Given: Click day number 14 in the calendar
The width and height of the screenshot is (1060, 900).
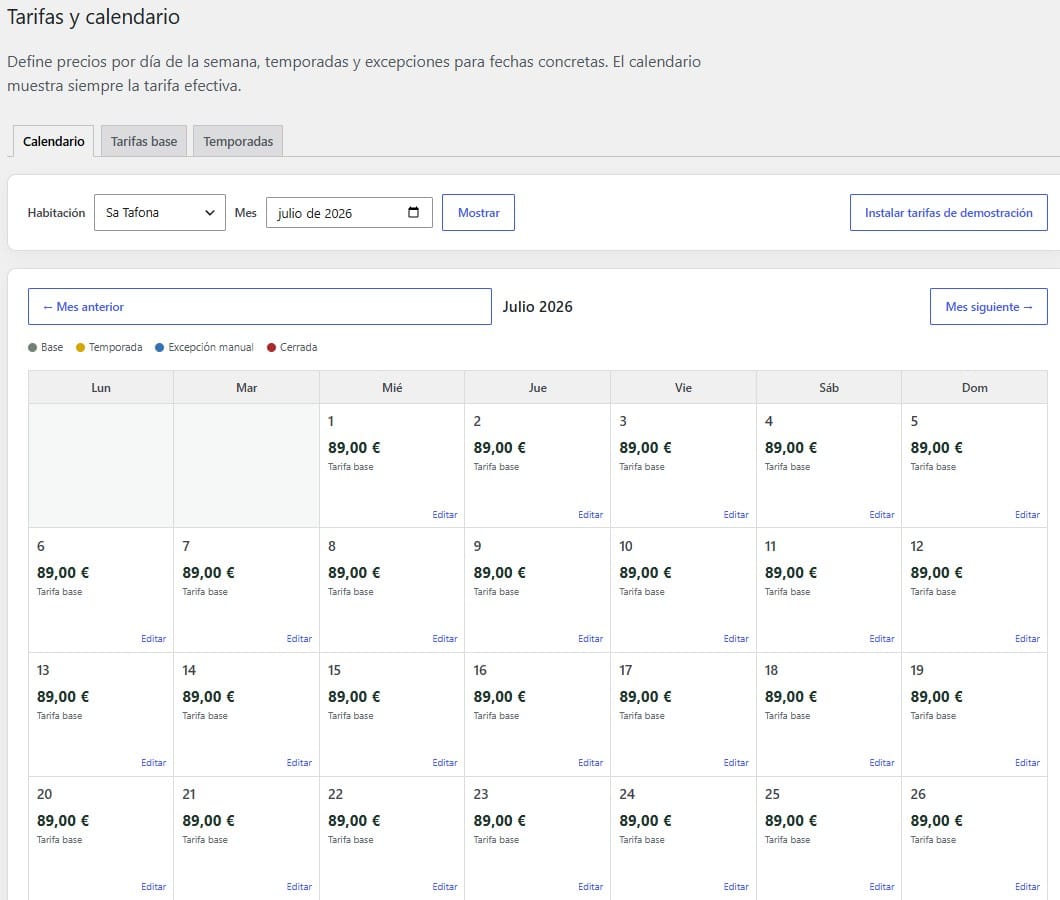Looking at the screenshot, I should tap(189, 670).
